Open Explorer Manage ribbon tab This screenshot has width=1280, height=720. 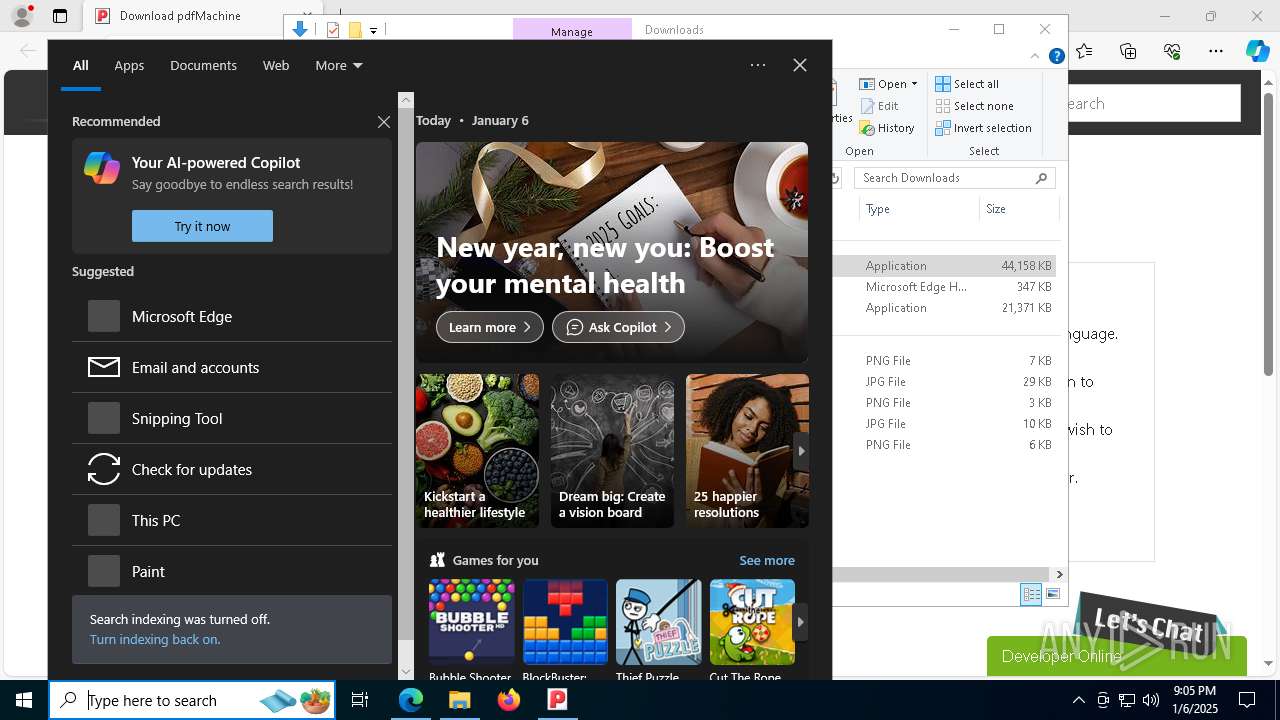coord(572,31)
